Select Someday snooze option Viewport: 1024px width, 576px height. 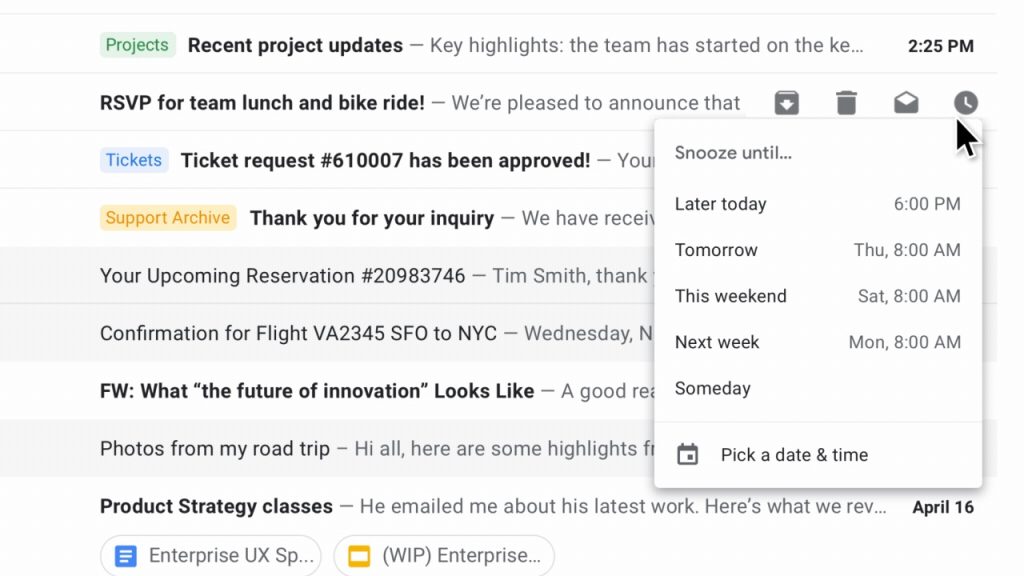(818, 389)
